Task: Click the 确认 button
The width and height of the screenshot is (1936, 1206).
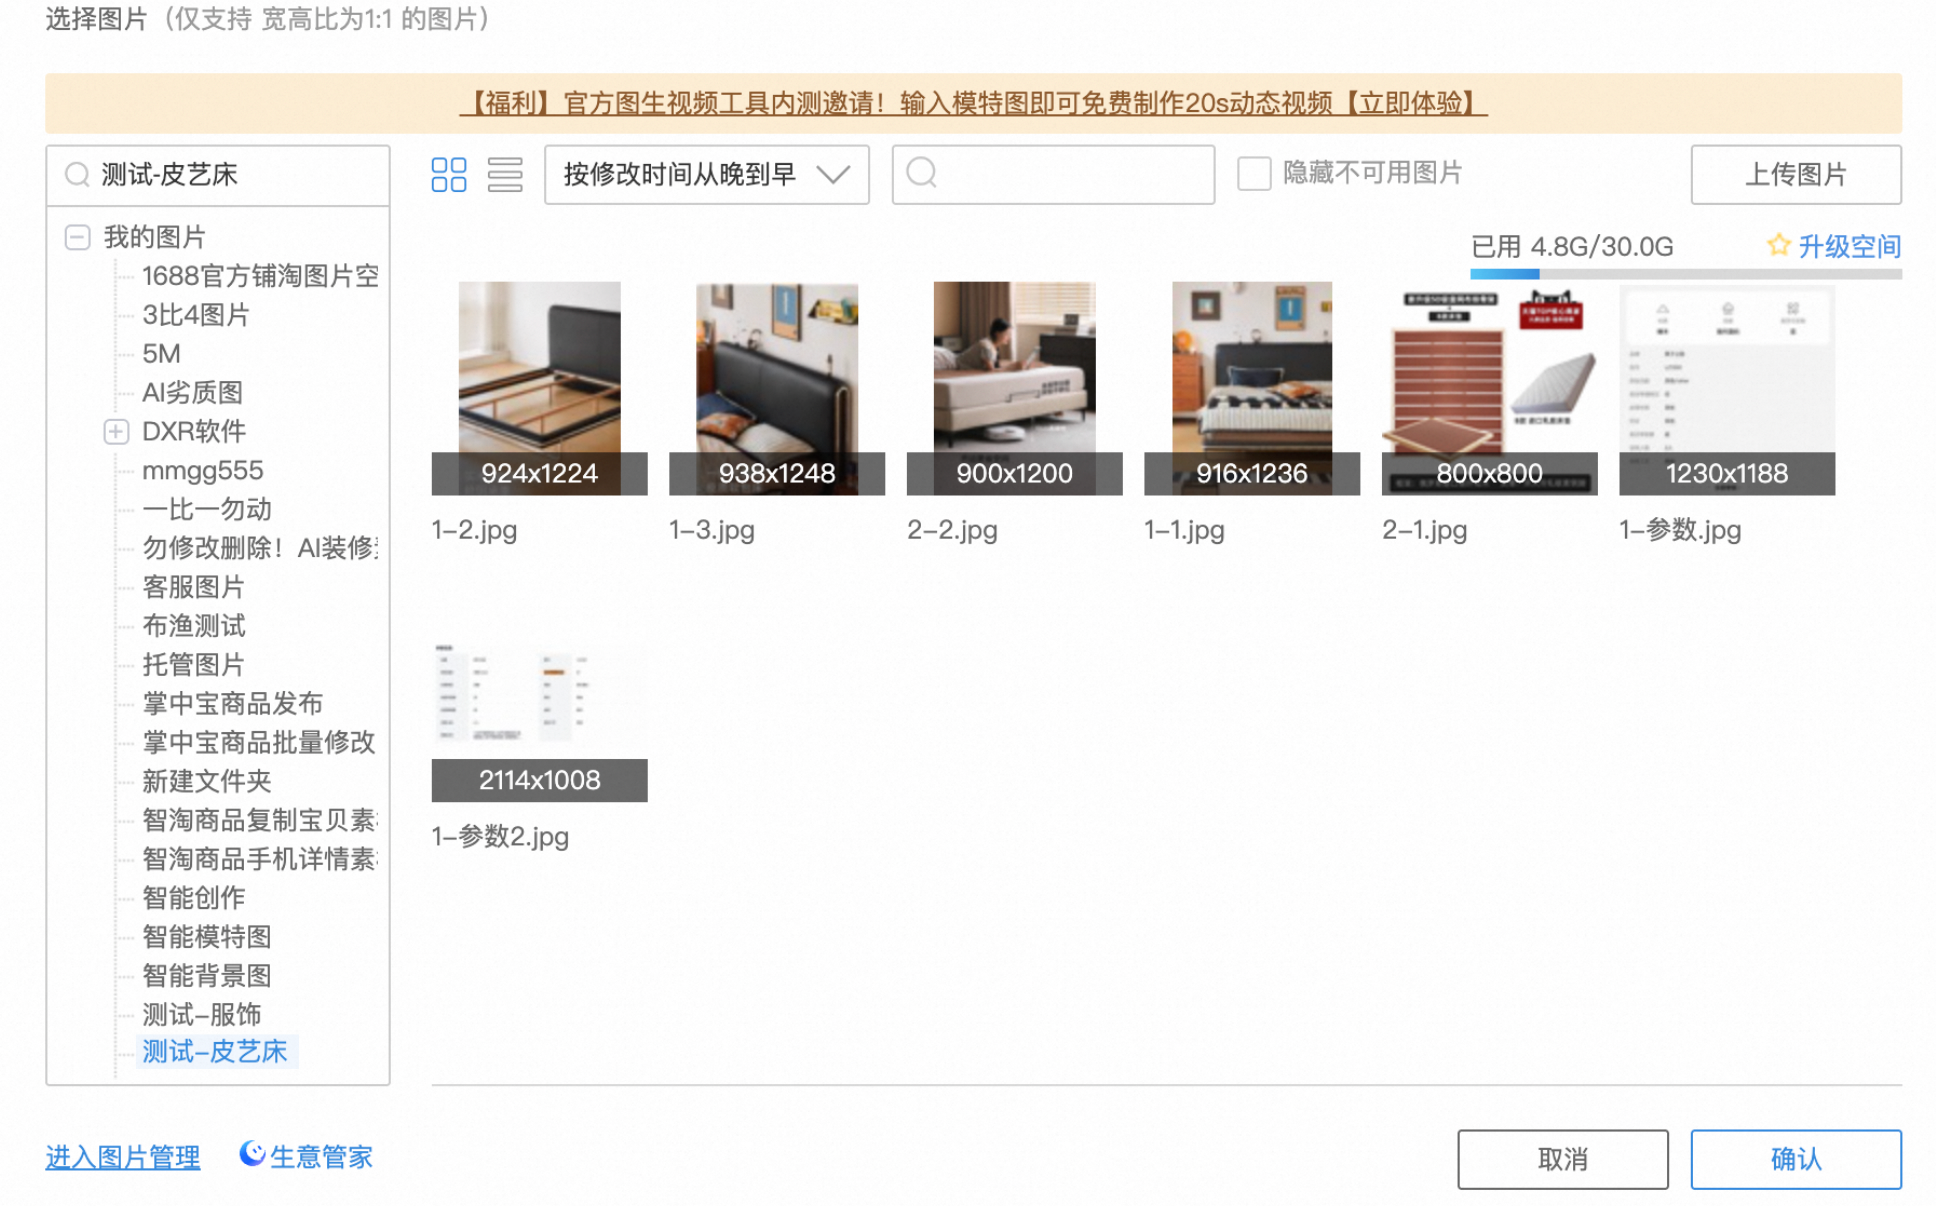Action: click(x=1795, y=1159)
